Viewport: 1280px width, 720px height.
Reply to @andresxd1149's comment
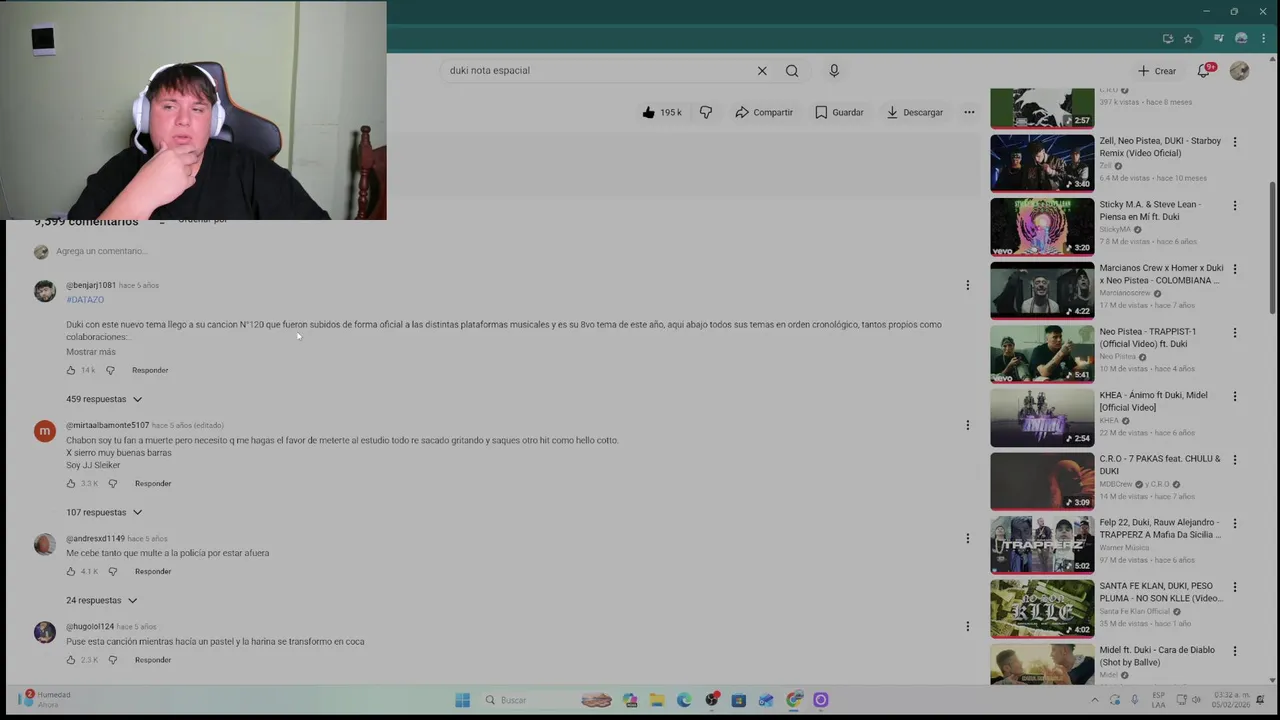[x=153, y=571]
